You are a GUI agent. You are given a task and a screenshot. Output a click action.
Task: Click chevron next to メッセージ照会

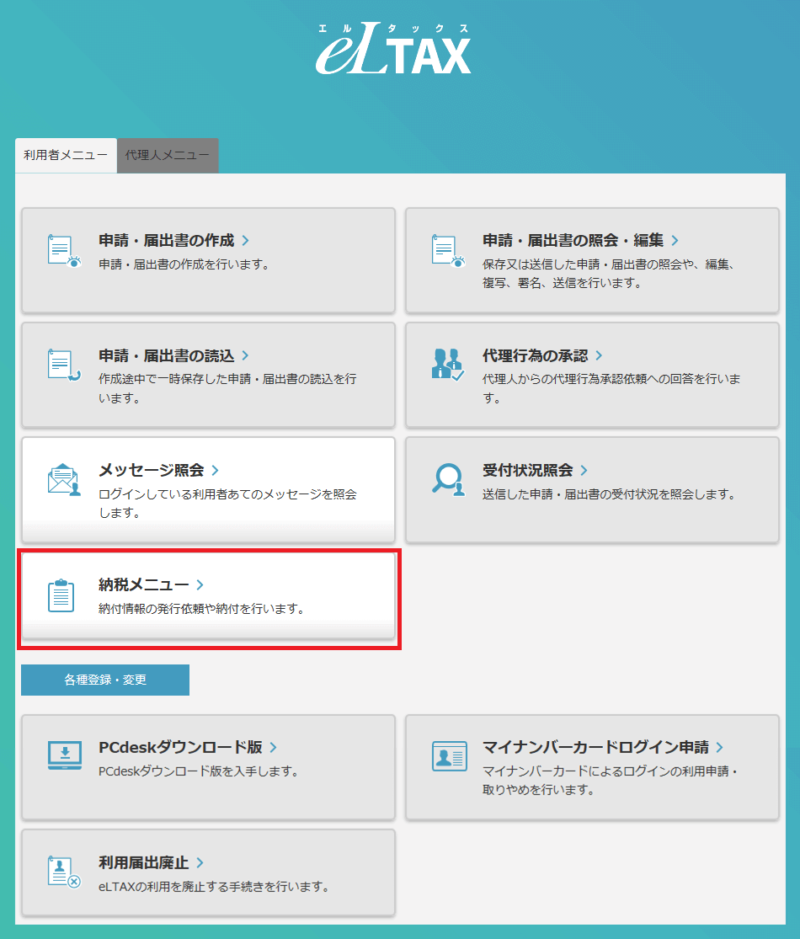pyautogui.click(x=215, y=471)
